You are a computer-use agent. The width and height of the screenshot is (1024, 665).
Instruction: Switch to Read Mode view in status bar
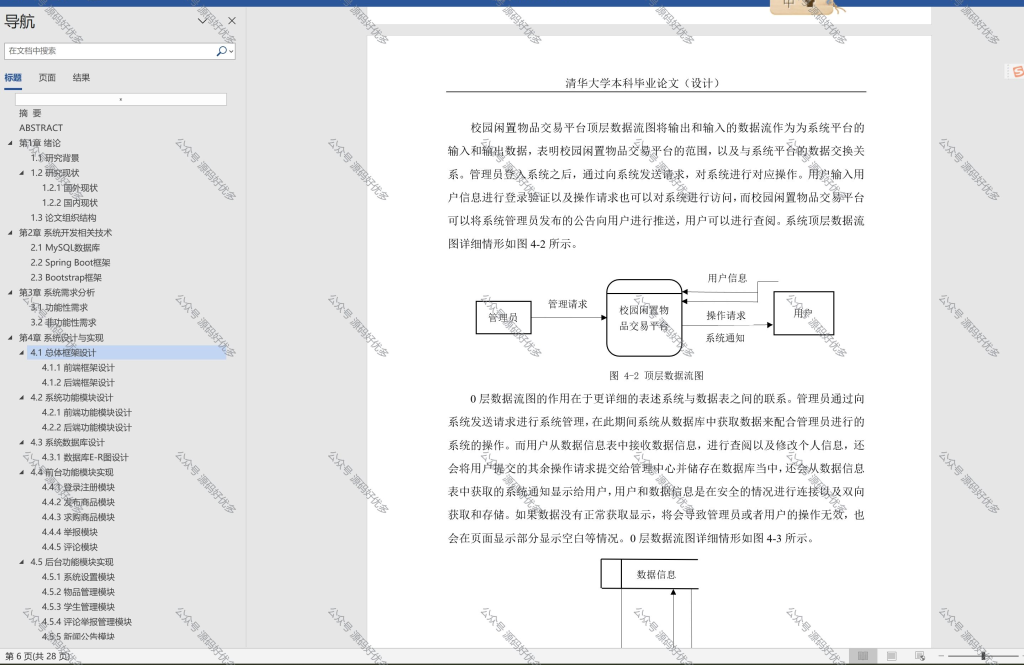863,656
